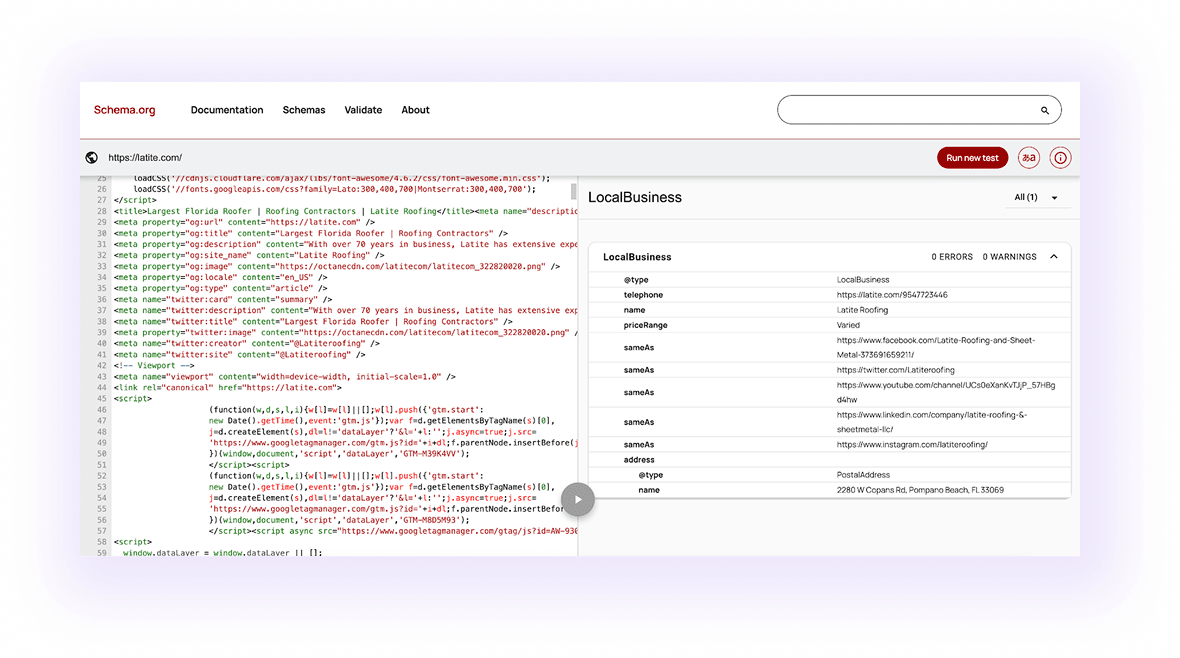Click the GTM-M39K4VV line 50
Screen dimensions: 1180x658
pos(339,454)
